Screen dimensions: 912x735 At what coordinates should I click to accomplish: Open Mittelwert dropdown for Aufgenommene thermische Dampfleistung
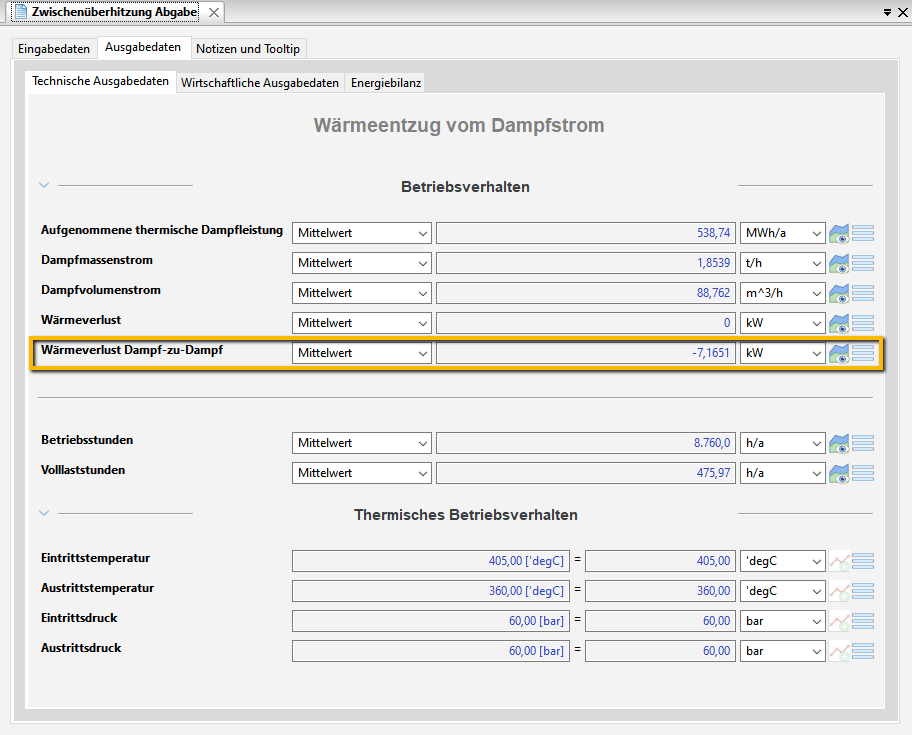click(x=362, y=233)
